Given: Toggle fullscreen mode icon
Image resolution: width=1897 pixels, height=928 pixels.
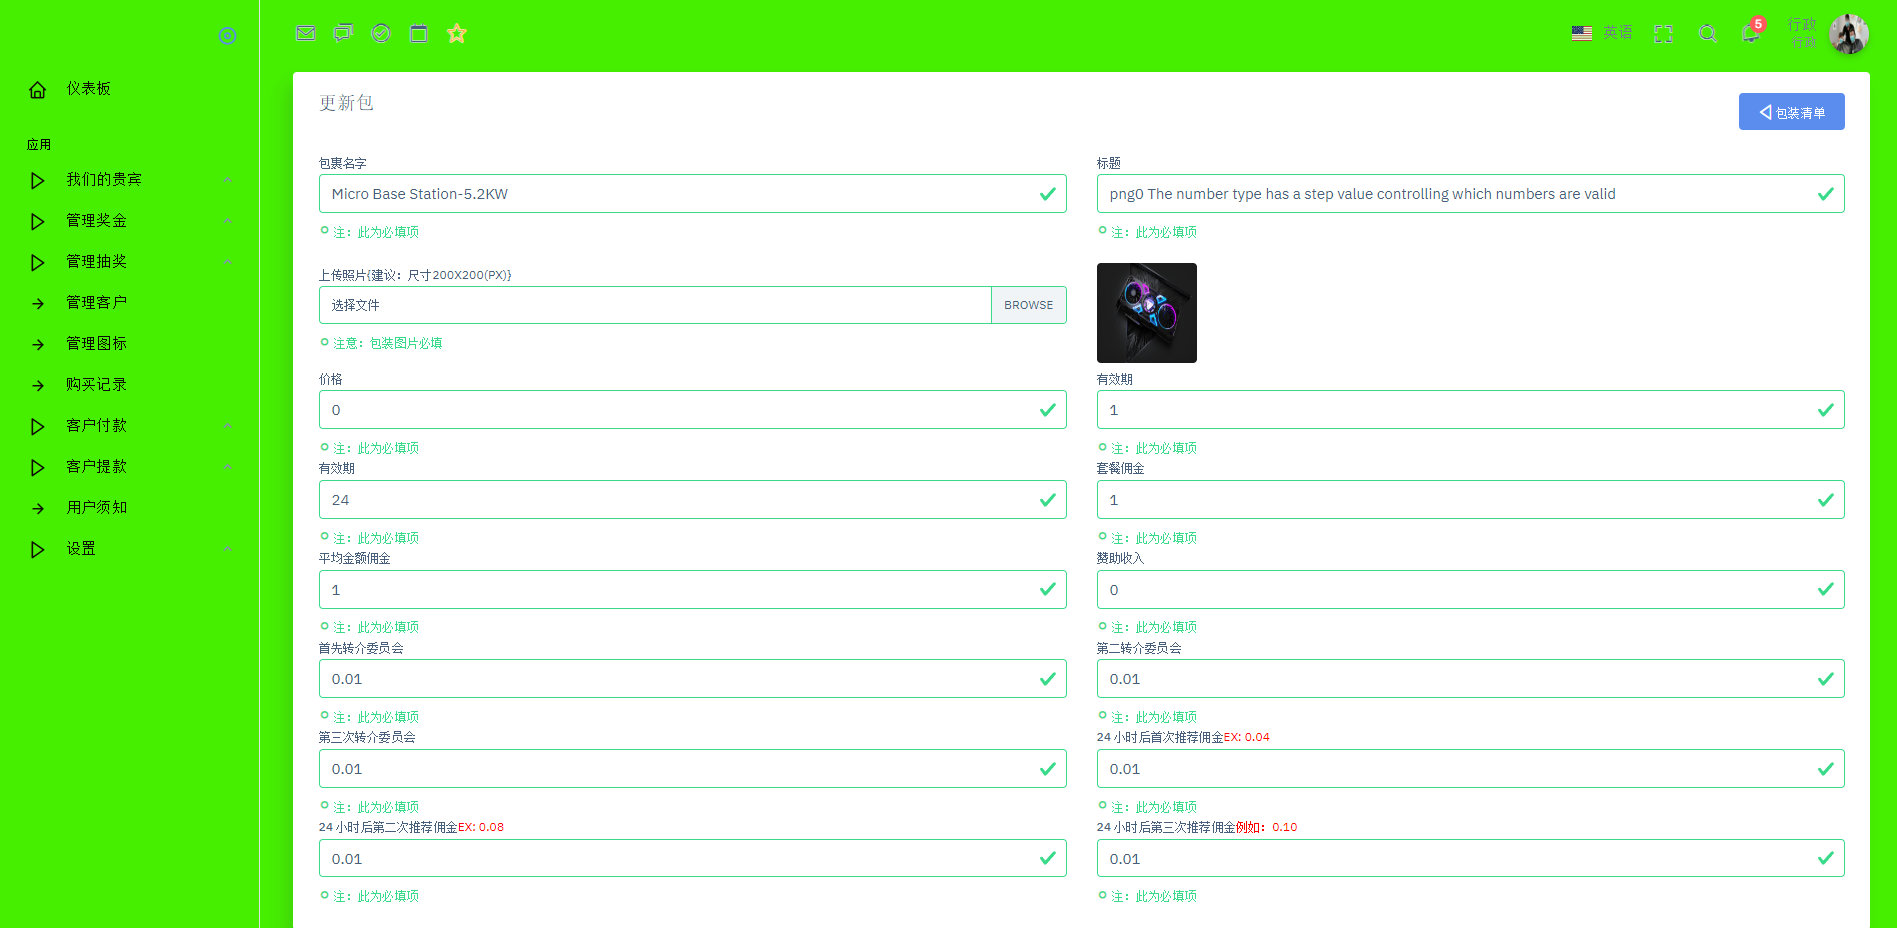Looking at the screenshot, I should tap(1663, 34).
